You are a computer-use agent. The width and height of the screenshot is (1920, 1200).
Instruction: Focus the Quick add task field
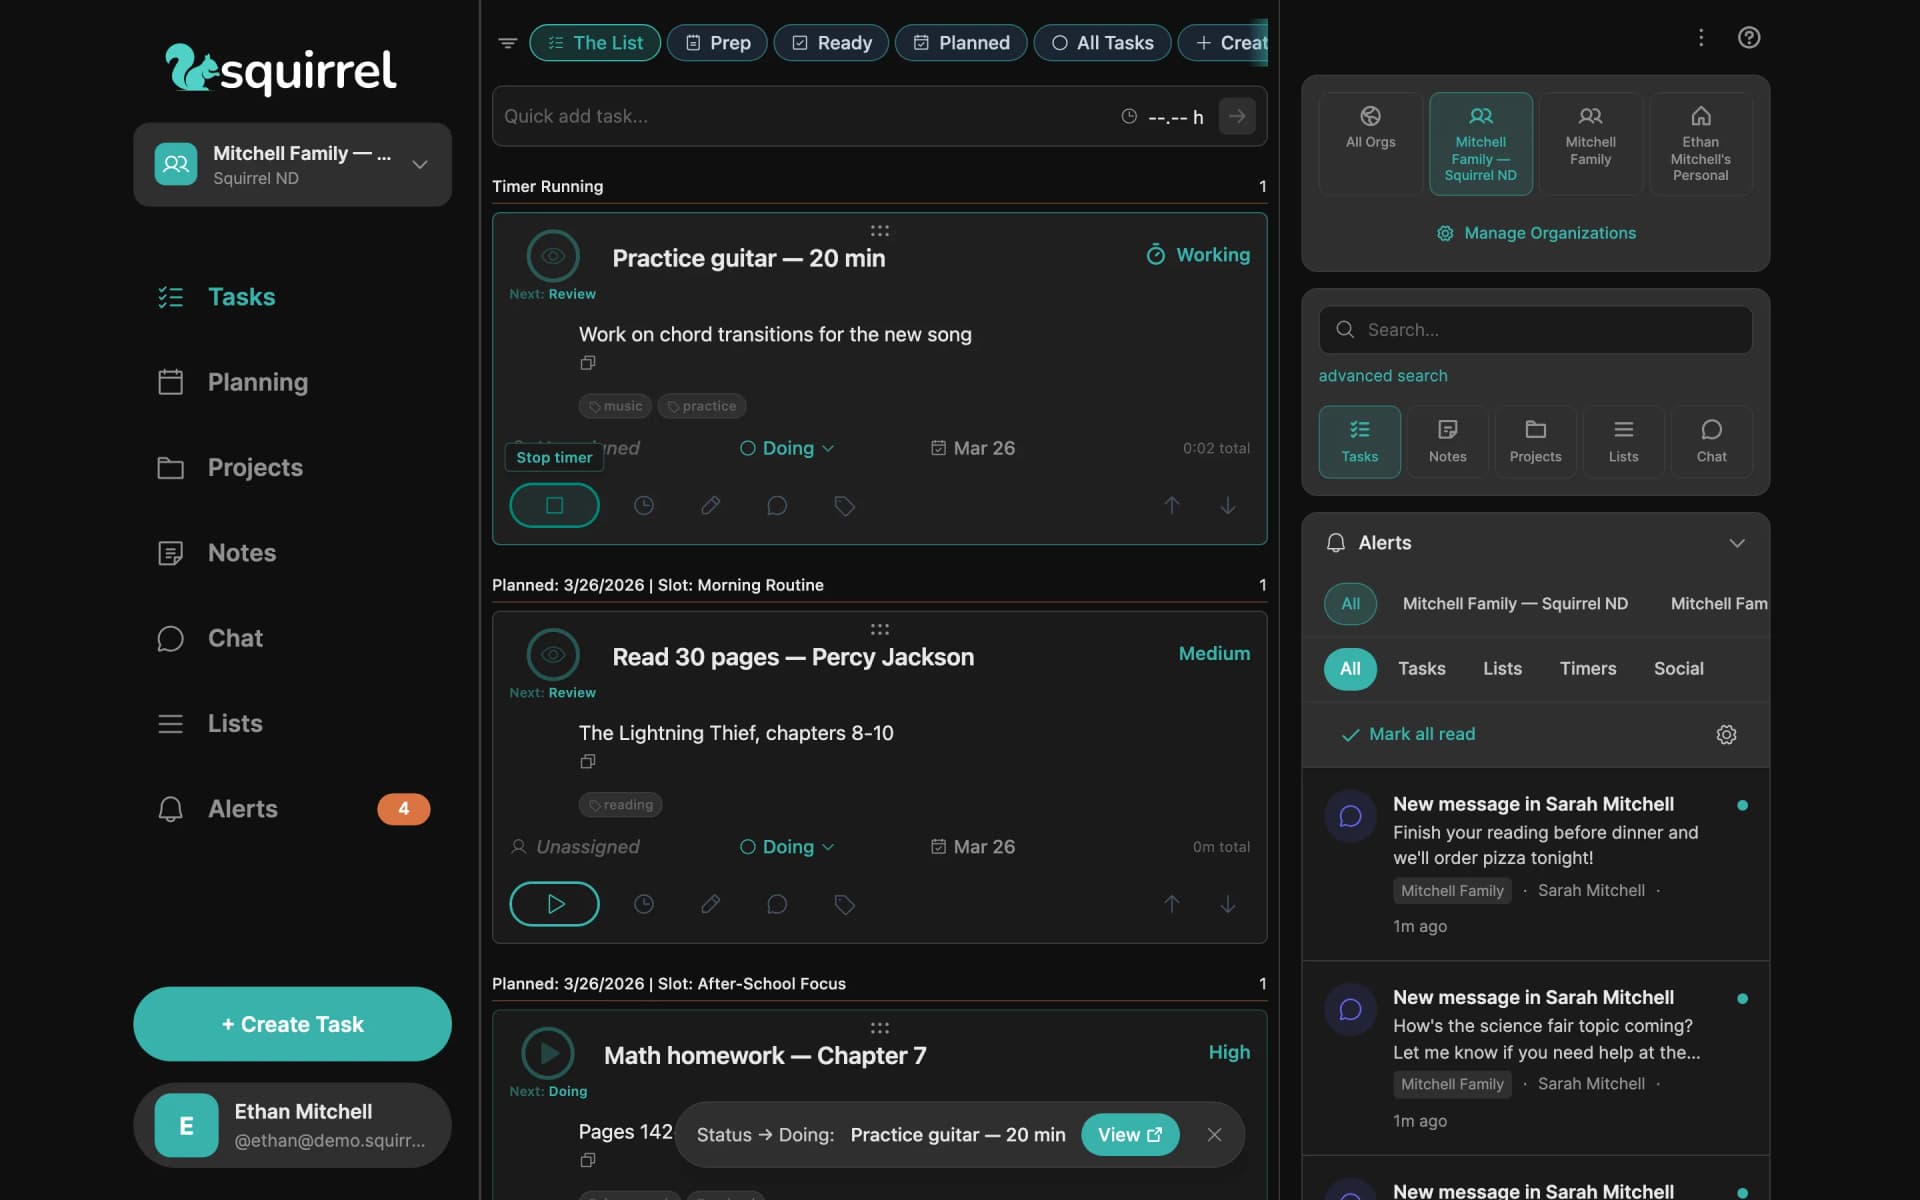pos(805,116)
